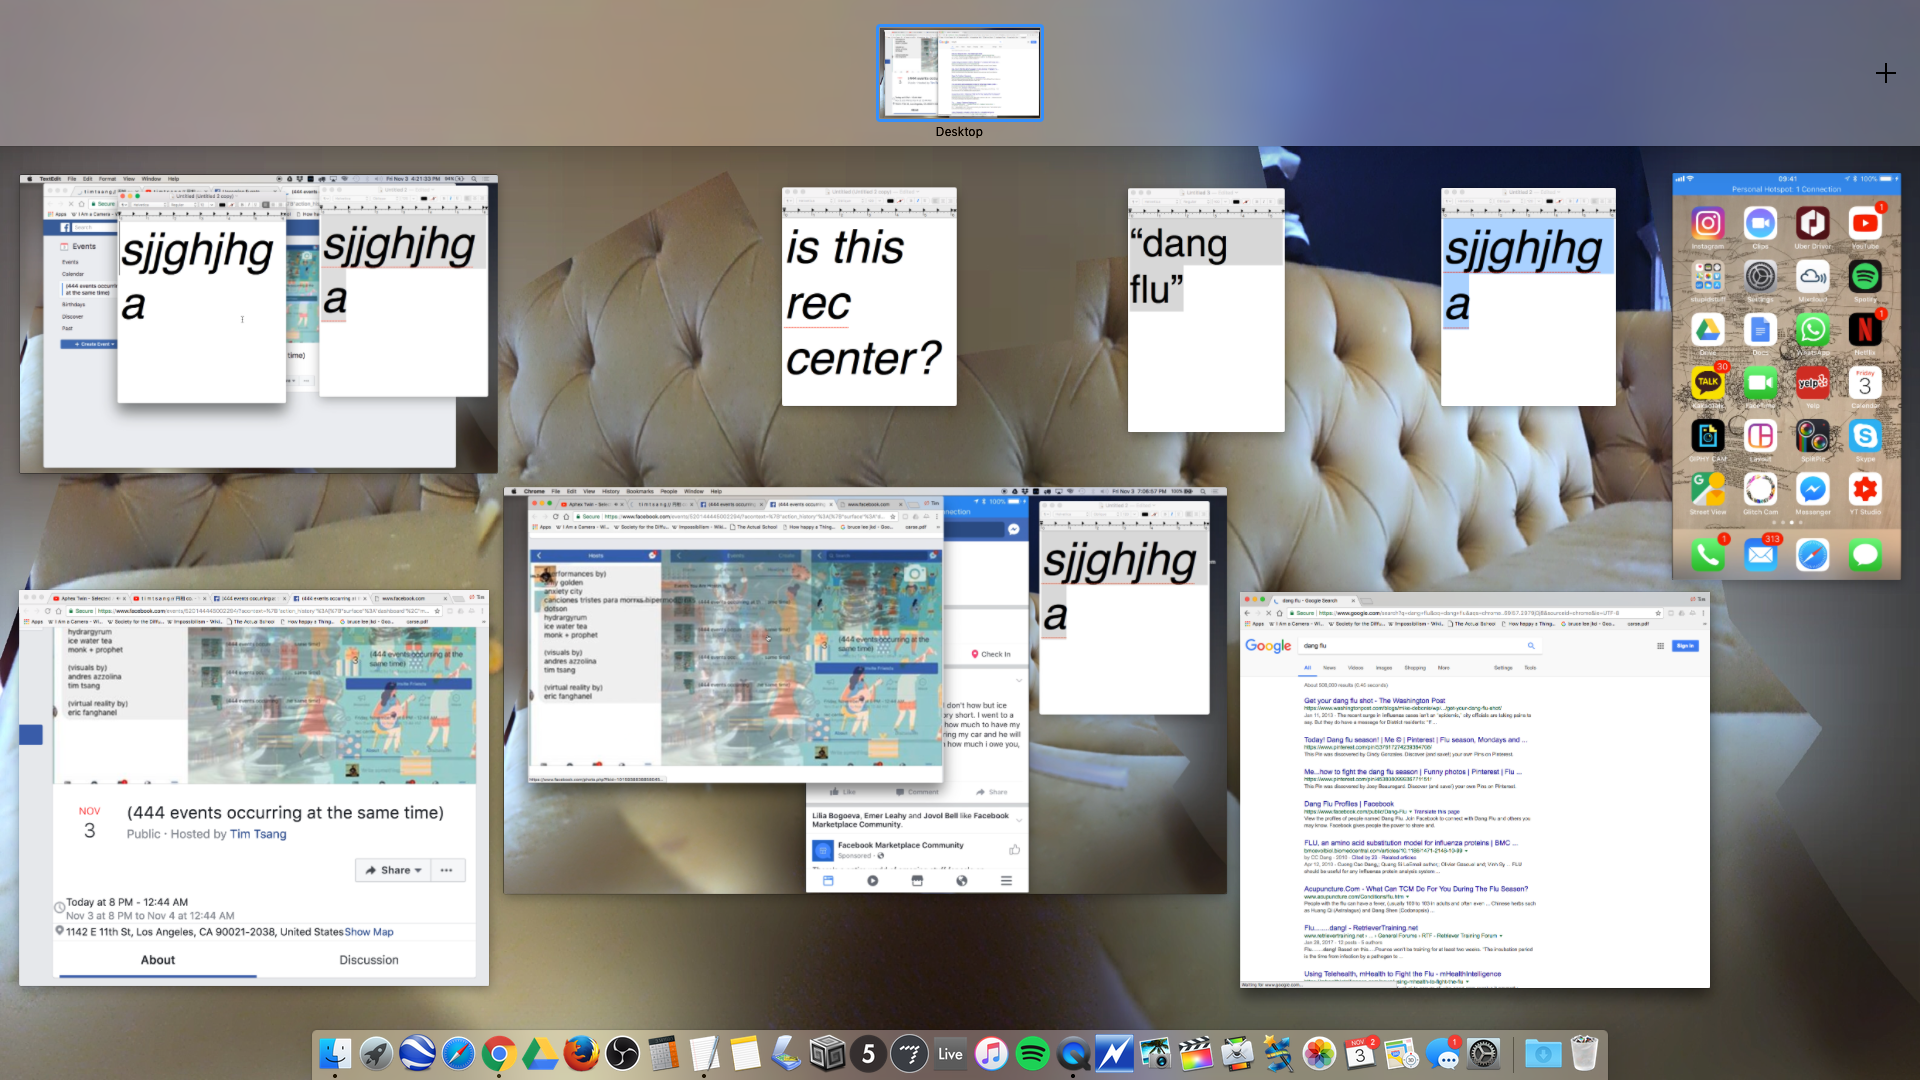Click the Show Map link under the event address

(369, 931)
